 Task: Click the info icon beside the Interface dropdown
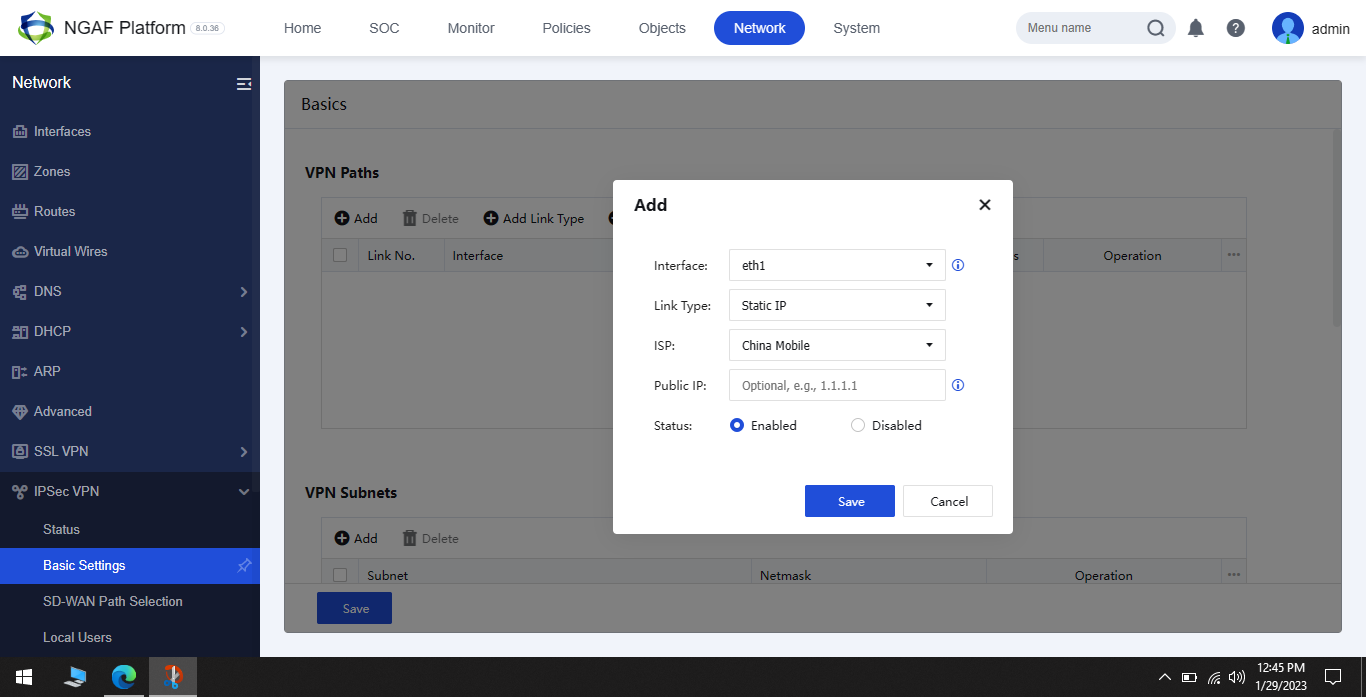tap(957, 265)
